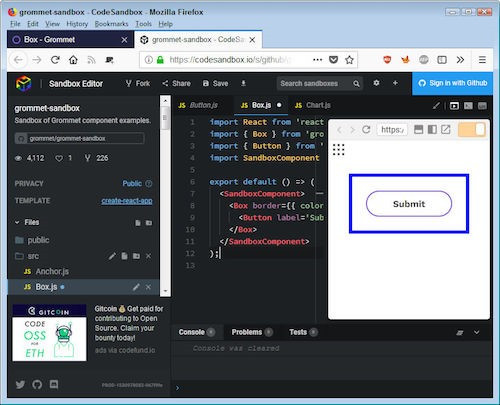Switch to Box - Grommet browser tab
The height and width of the screenshot is (405, 500).
pyautogui.click(x=70, y=40)
